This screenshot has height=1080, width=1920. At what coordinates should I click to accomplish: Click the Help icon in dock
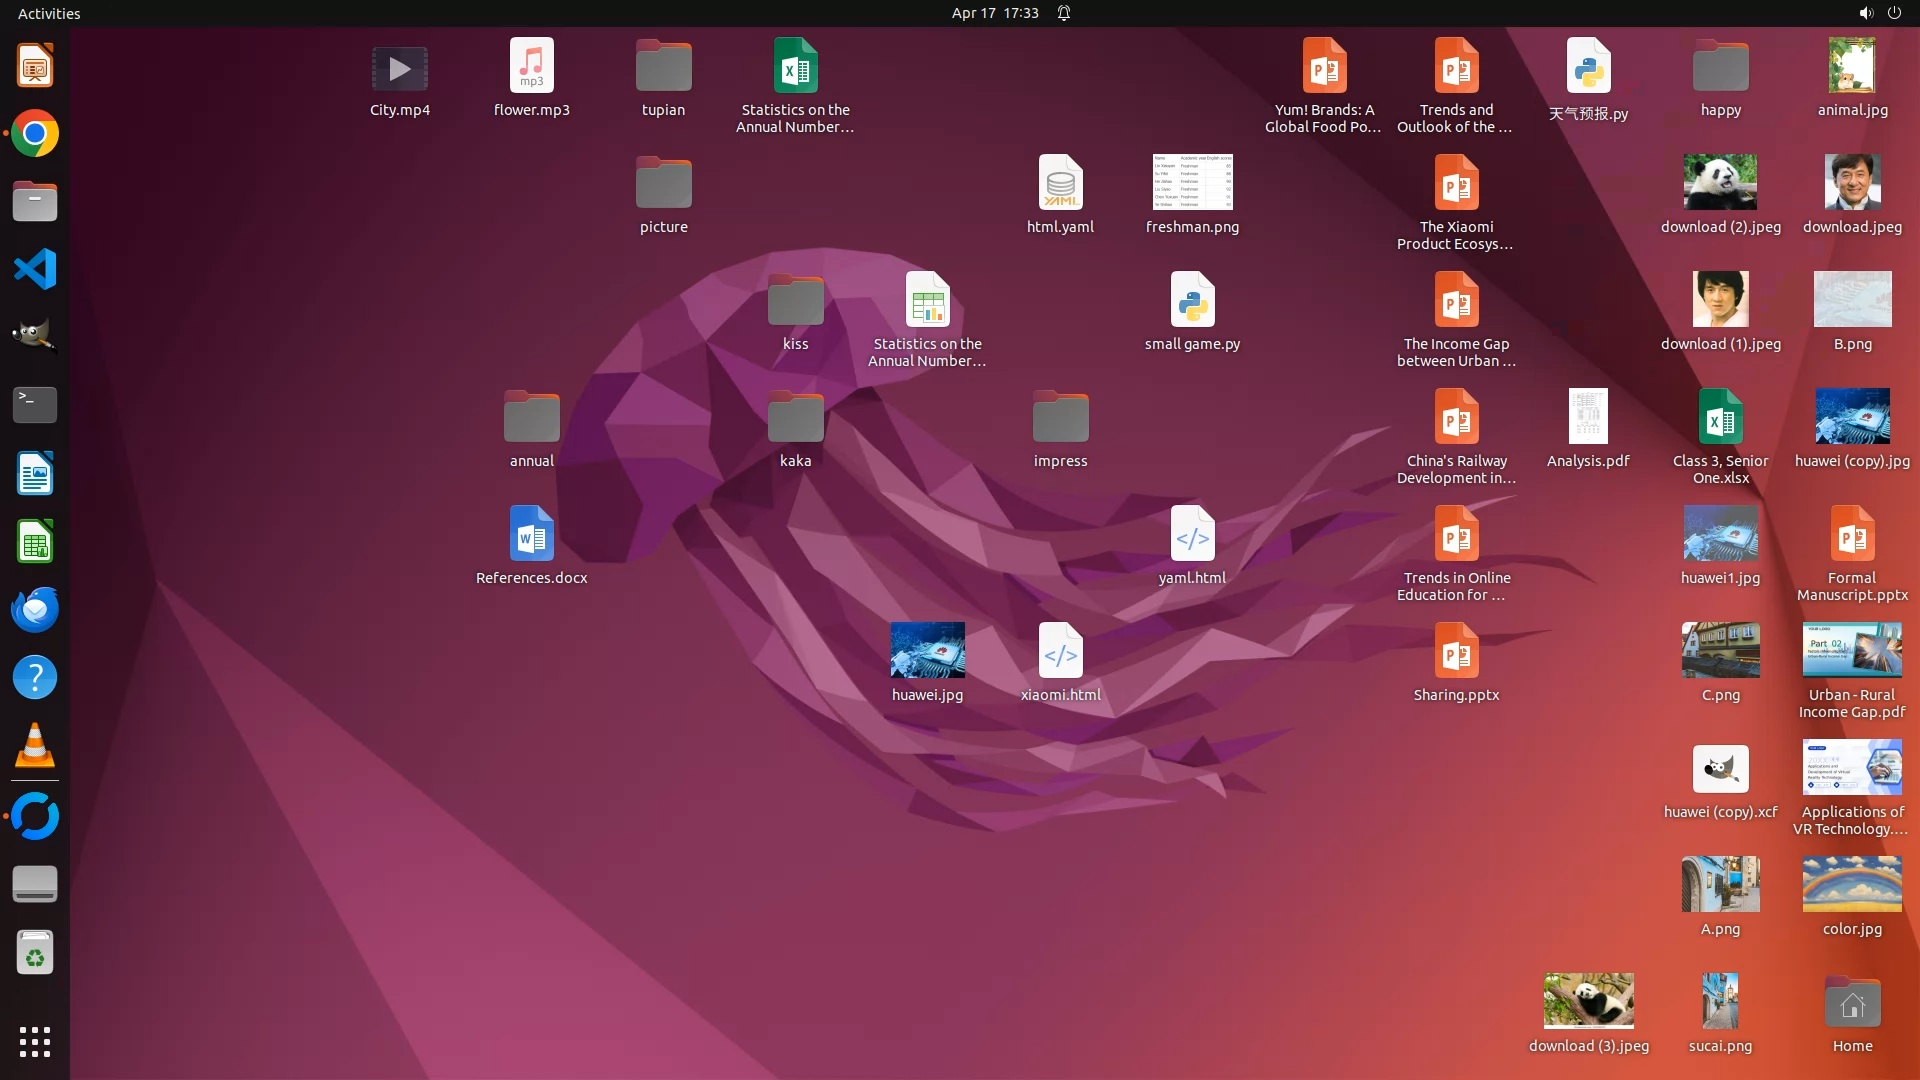35,677
